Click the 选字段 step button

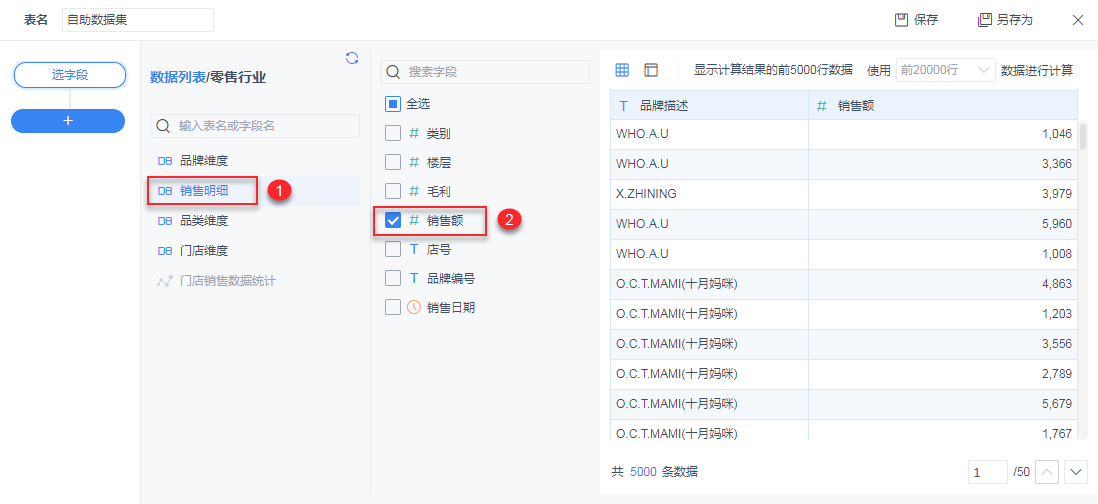(x=69, y=75)
